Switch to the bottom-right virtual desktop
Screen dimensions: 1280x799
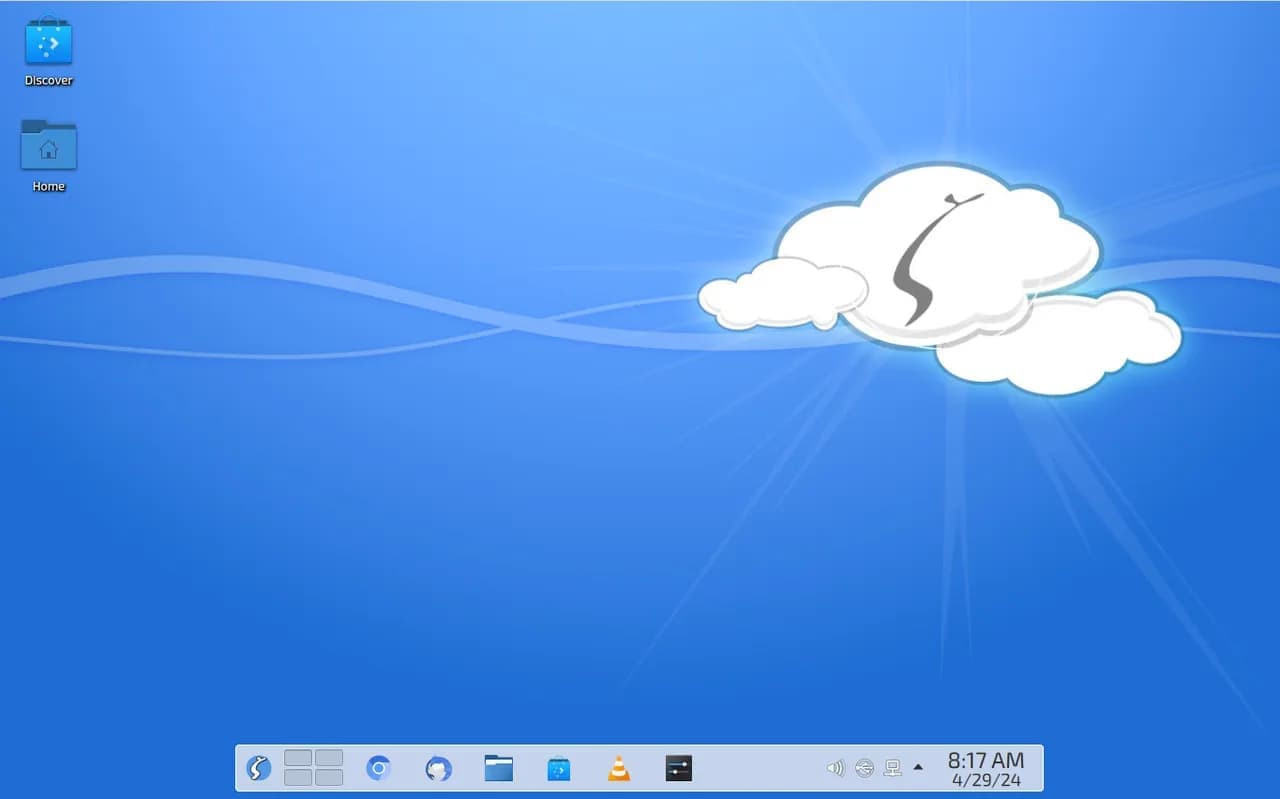[329, 777]
